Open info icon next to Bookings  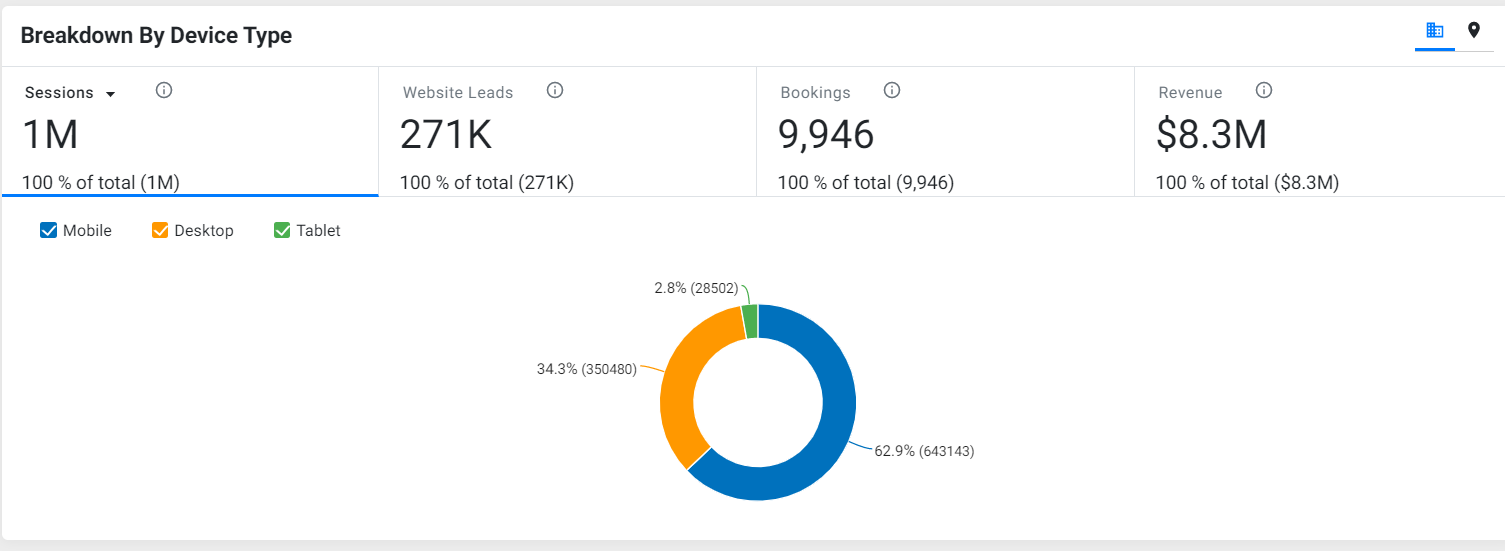tap(892, 90)
